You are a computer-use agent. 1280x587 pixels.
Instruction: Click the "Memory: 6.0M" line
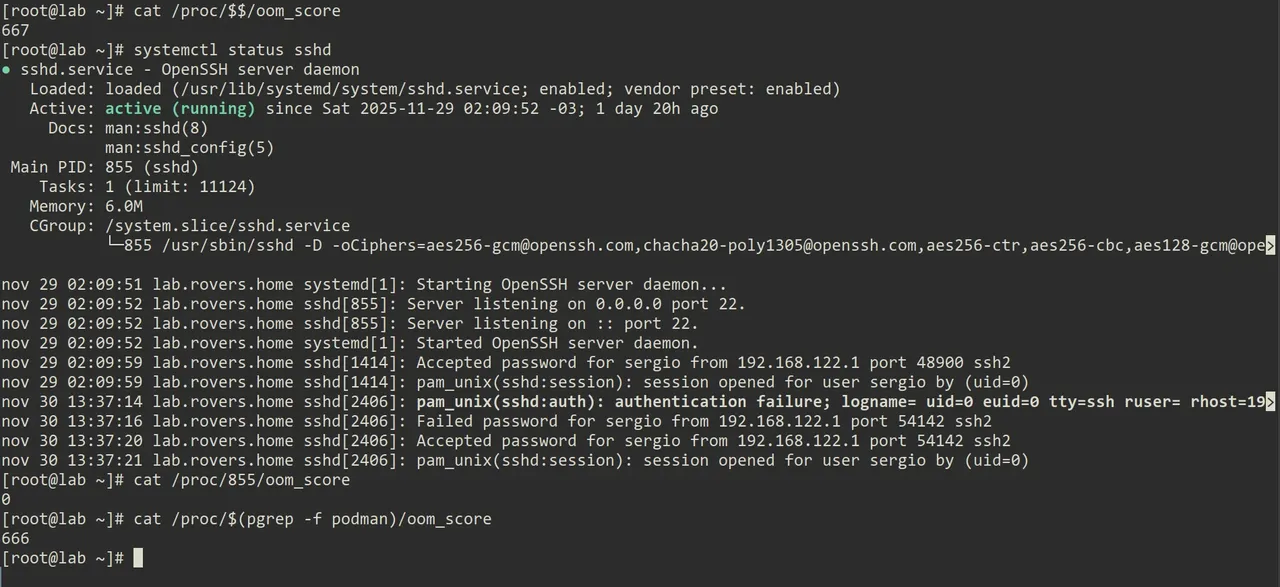click(x=86, y=207)
